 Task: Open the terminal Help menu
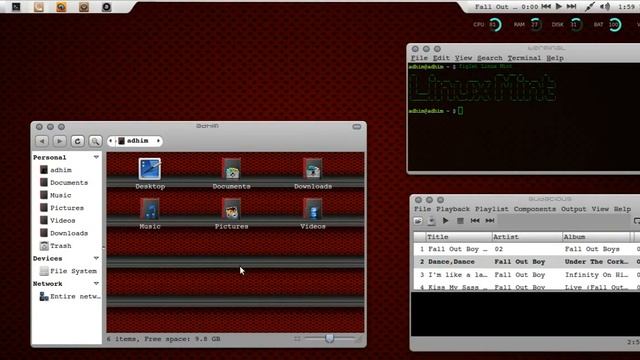coord(555,58)
